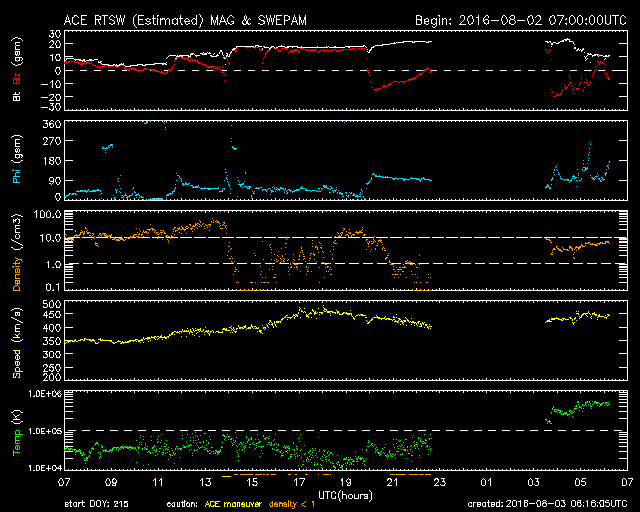Click the '15' hour label on time axis
Viewport: 640px width, 512px height.
click(x=252, y=483)
